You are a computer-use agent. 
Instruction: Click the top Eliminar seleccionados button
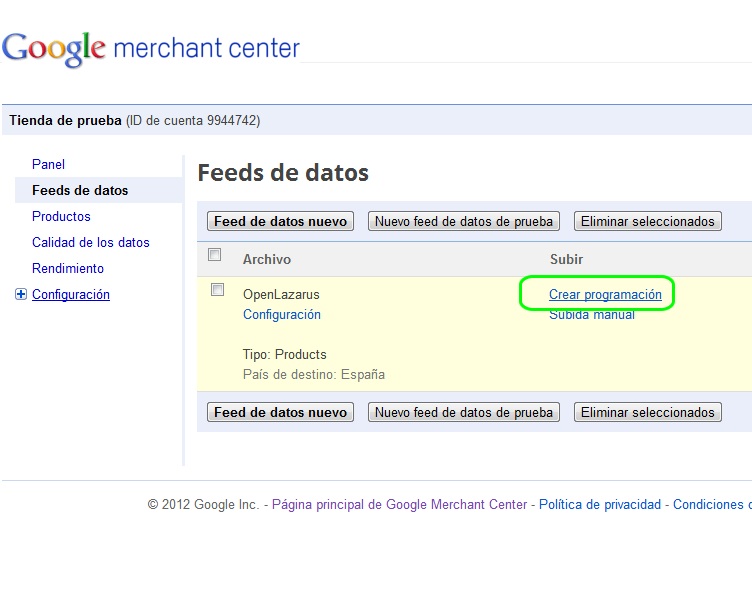[647, 221]
